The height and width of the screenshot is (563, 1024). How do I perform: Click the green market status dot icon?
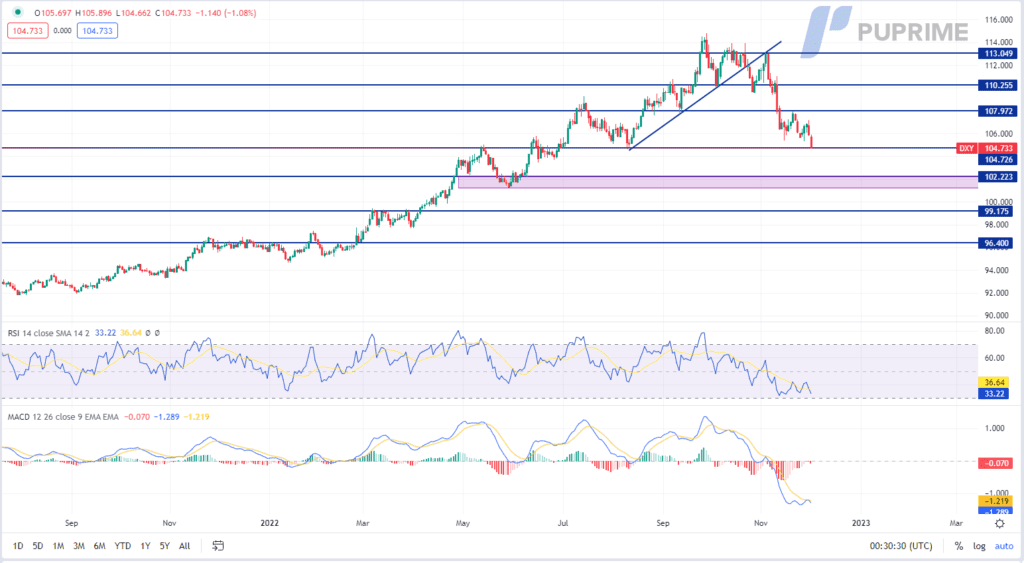click(x=17, y=12)
